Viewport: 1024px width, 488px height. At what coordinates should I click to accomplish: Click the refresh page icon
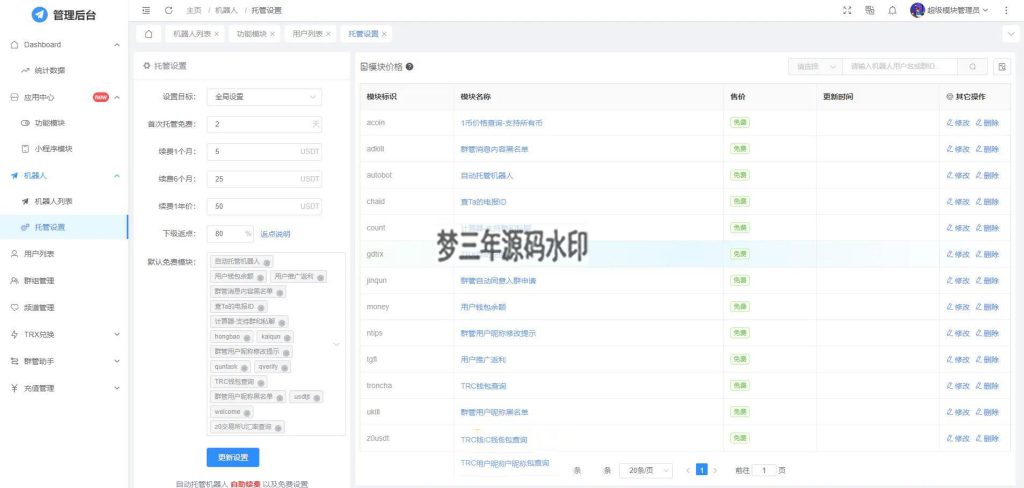point(168,10)
